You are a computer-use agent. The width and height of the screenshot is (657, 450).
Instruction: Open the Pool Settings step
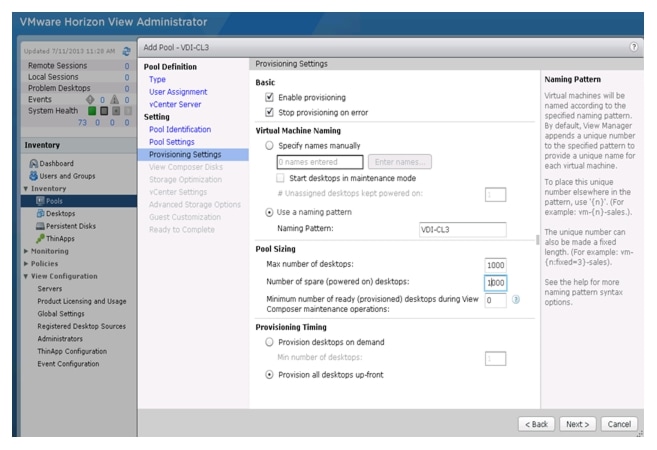[x=172, y=142]
